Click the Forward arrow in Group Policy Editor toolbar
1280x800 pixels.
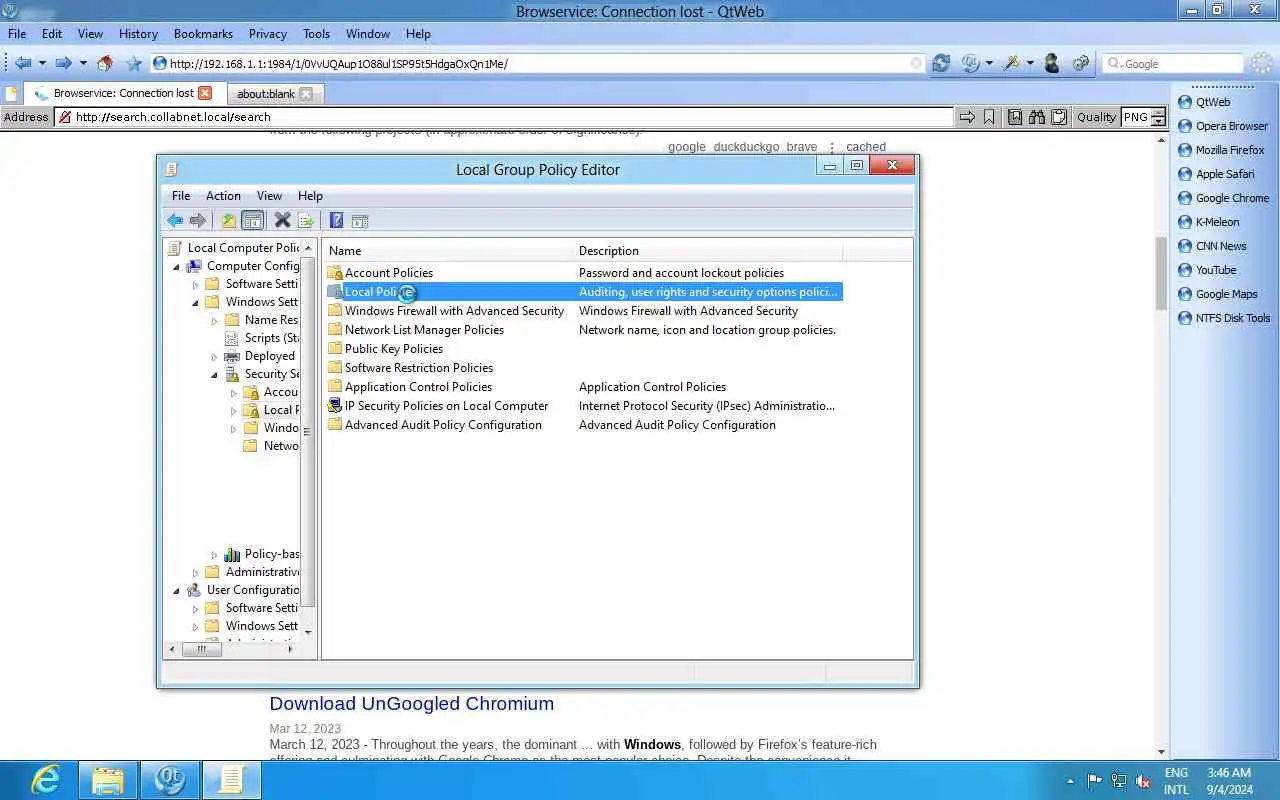point(198,221)
